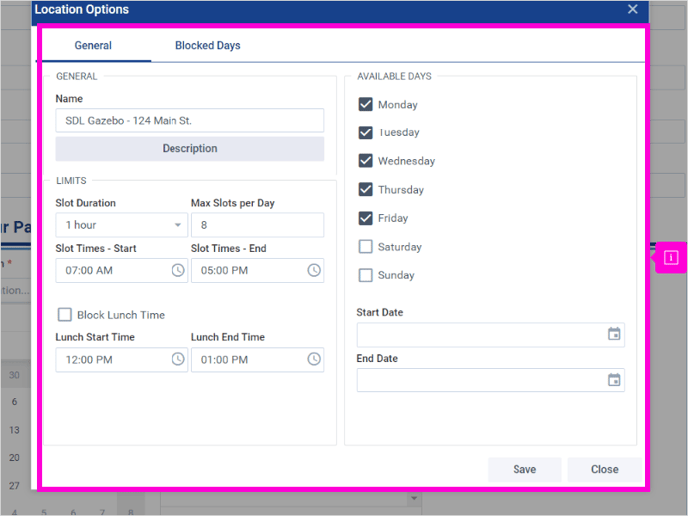
Task: Uncheck the Monday checkbox
Action: pos(366,104)
